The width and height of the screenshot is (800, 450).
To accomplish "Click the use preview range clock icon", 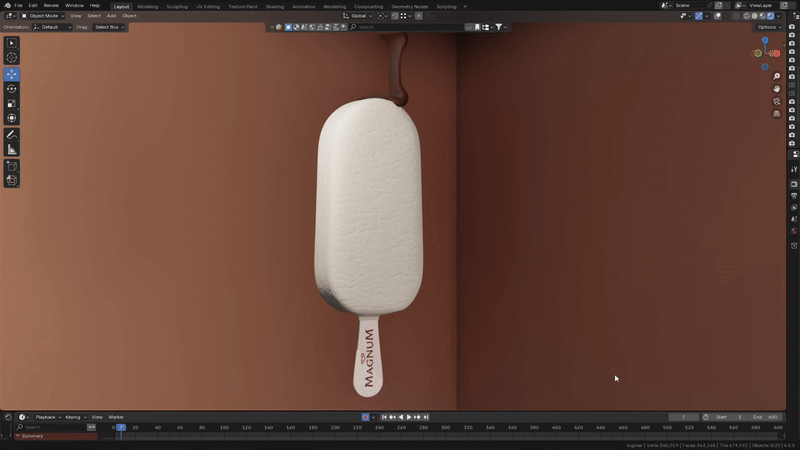I will (x=706, y=417).
